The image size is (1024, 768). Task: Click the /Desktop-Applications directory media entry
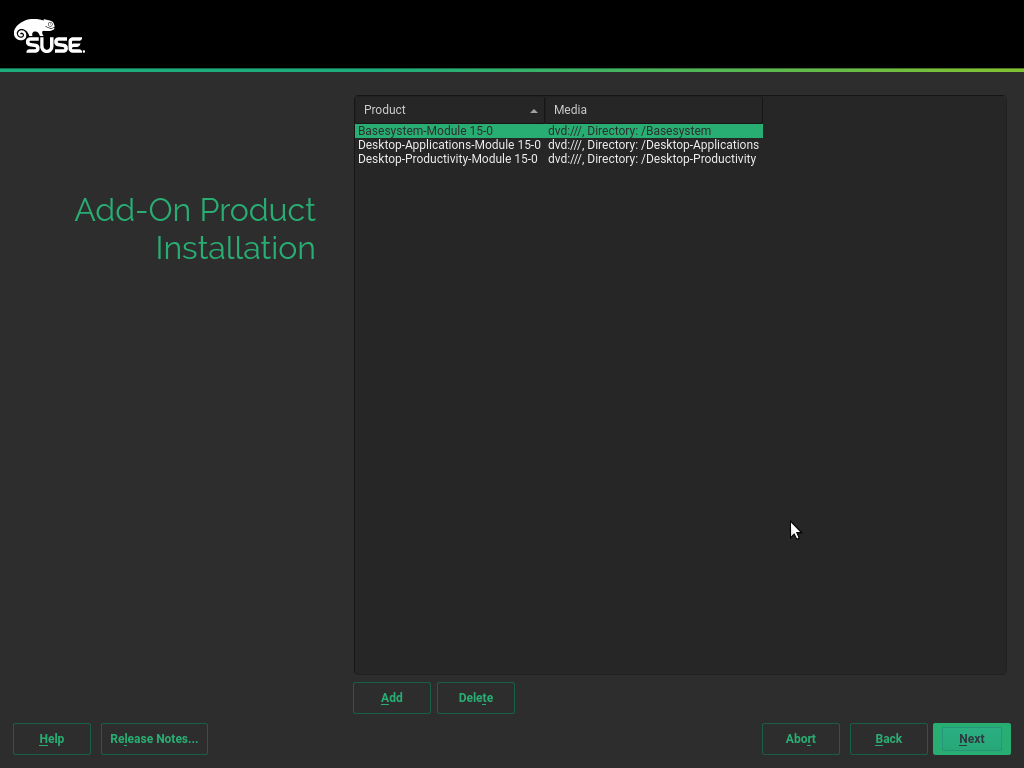(x=653, y=145)
